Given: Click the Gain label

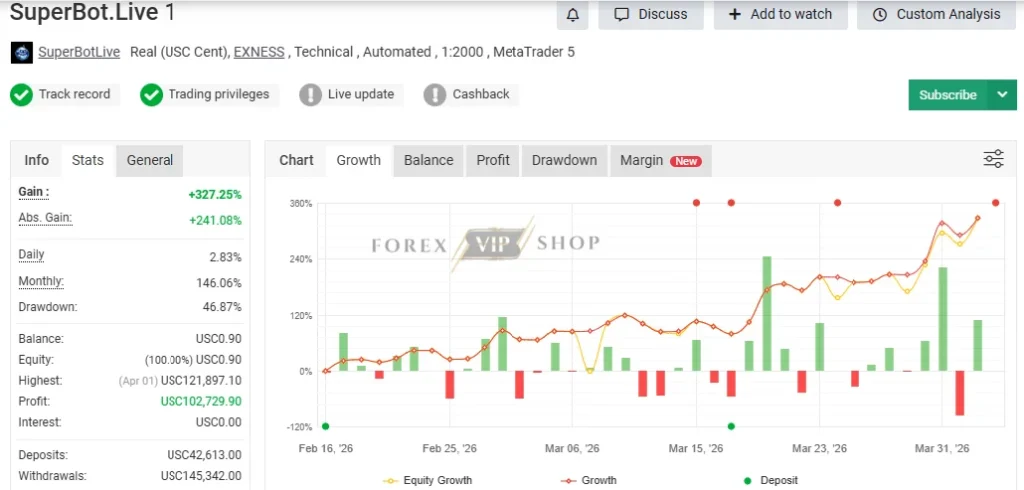Looking at the screenshot, I should 34,192.
